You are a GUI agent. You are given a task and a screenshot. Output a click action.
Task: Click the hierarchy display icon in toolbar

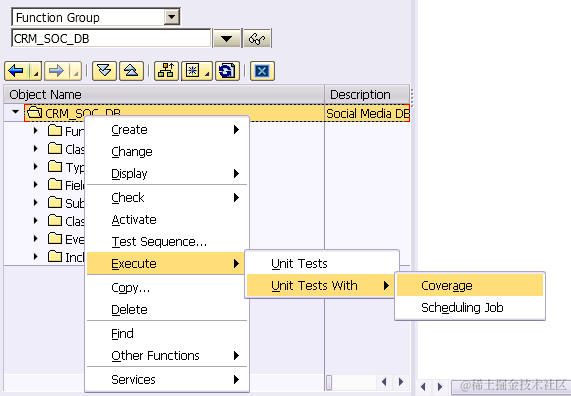(166, 71)
